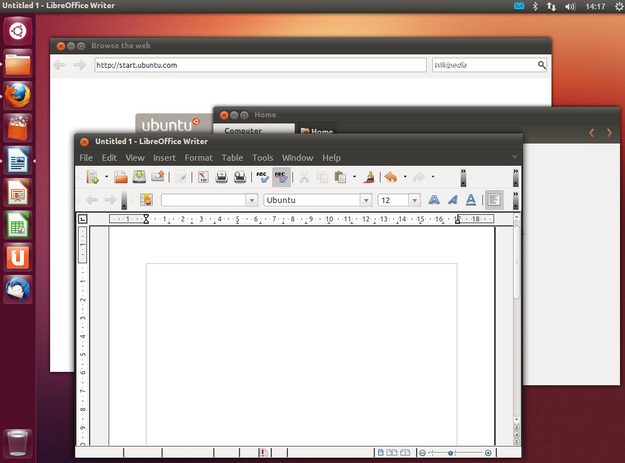Click Firefox in the Ubuntu launcher
Viewport: 625px width, 463px height.
click(18, 96)
